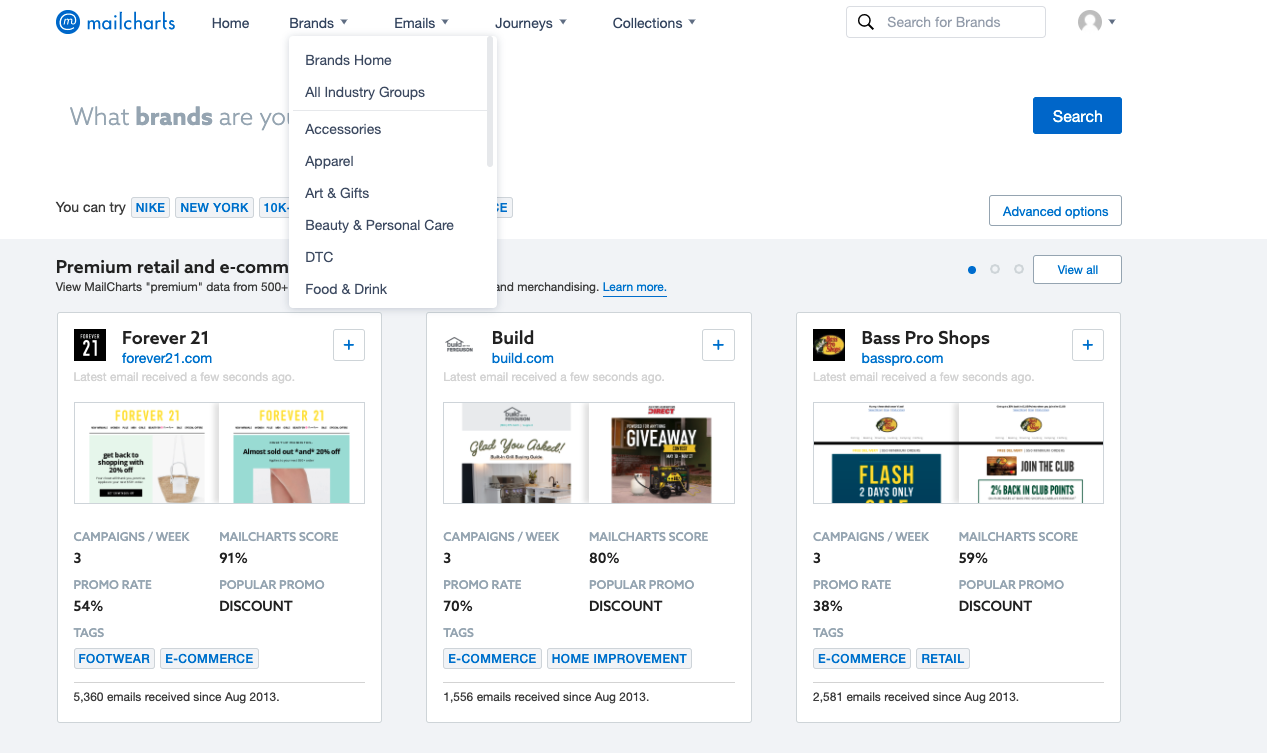Open the Forever 21 brand title
1267x753 pixels.
point(165,338)
